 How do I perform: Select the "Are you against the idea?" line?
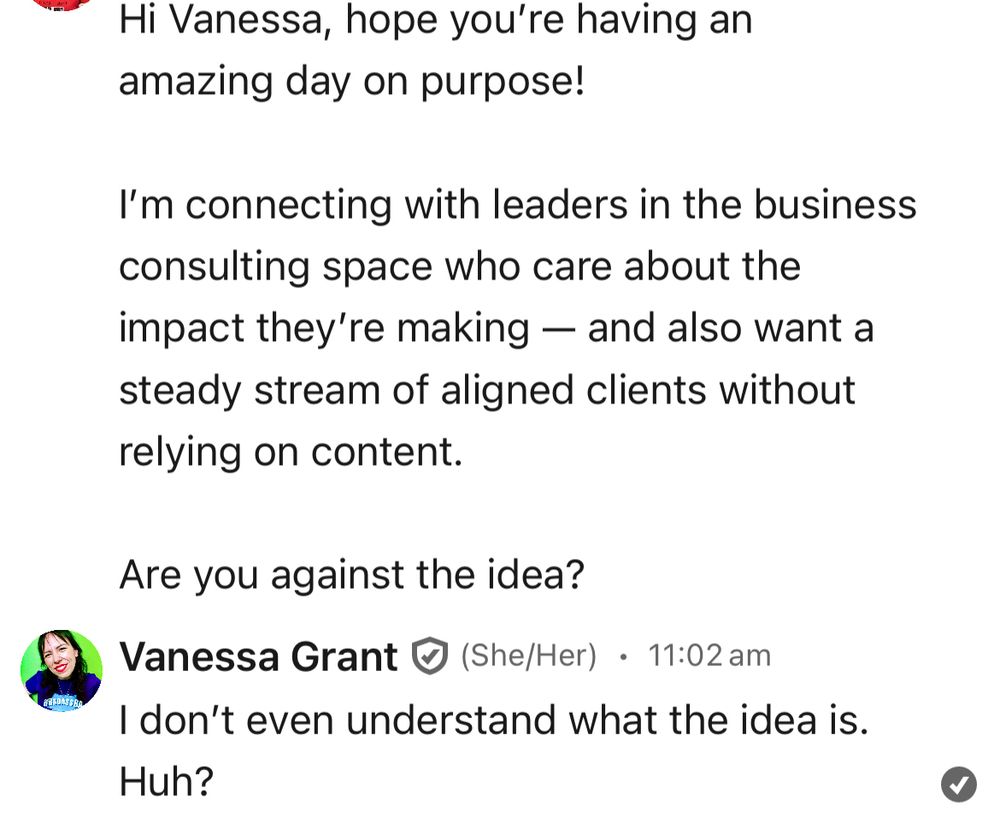point(351,575)
